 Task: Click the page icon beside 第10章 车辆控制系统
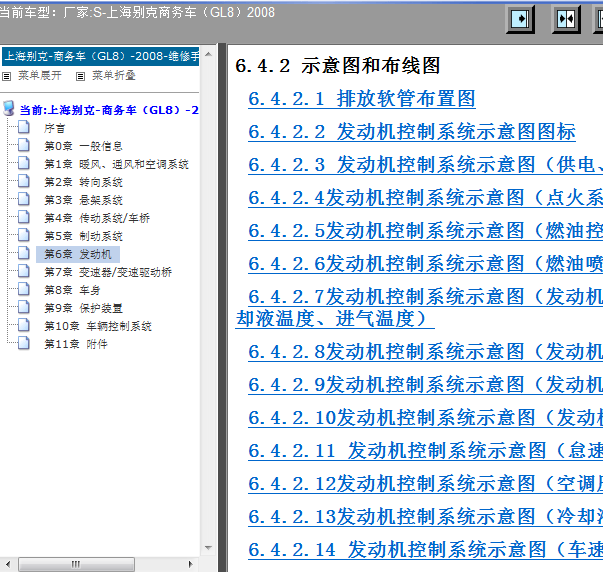point(24,325)
